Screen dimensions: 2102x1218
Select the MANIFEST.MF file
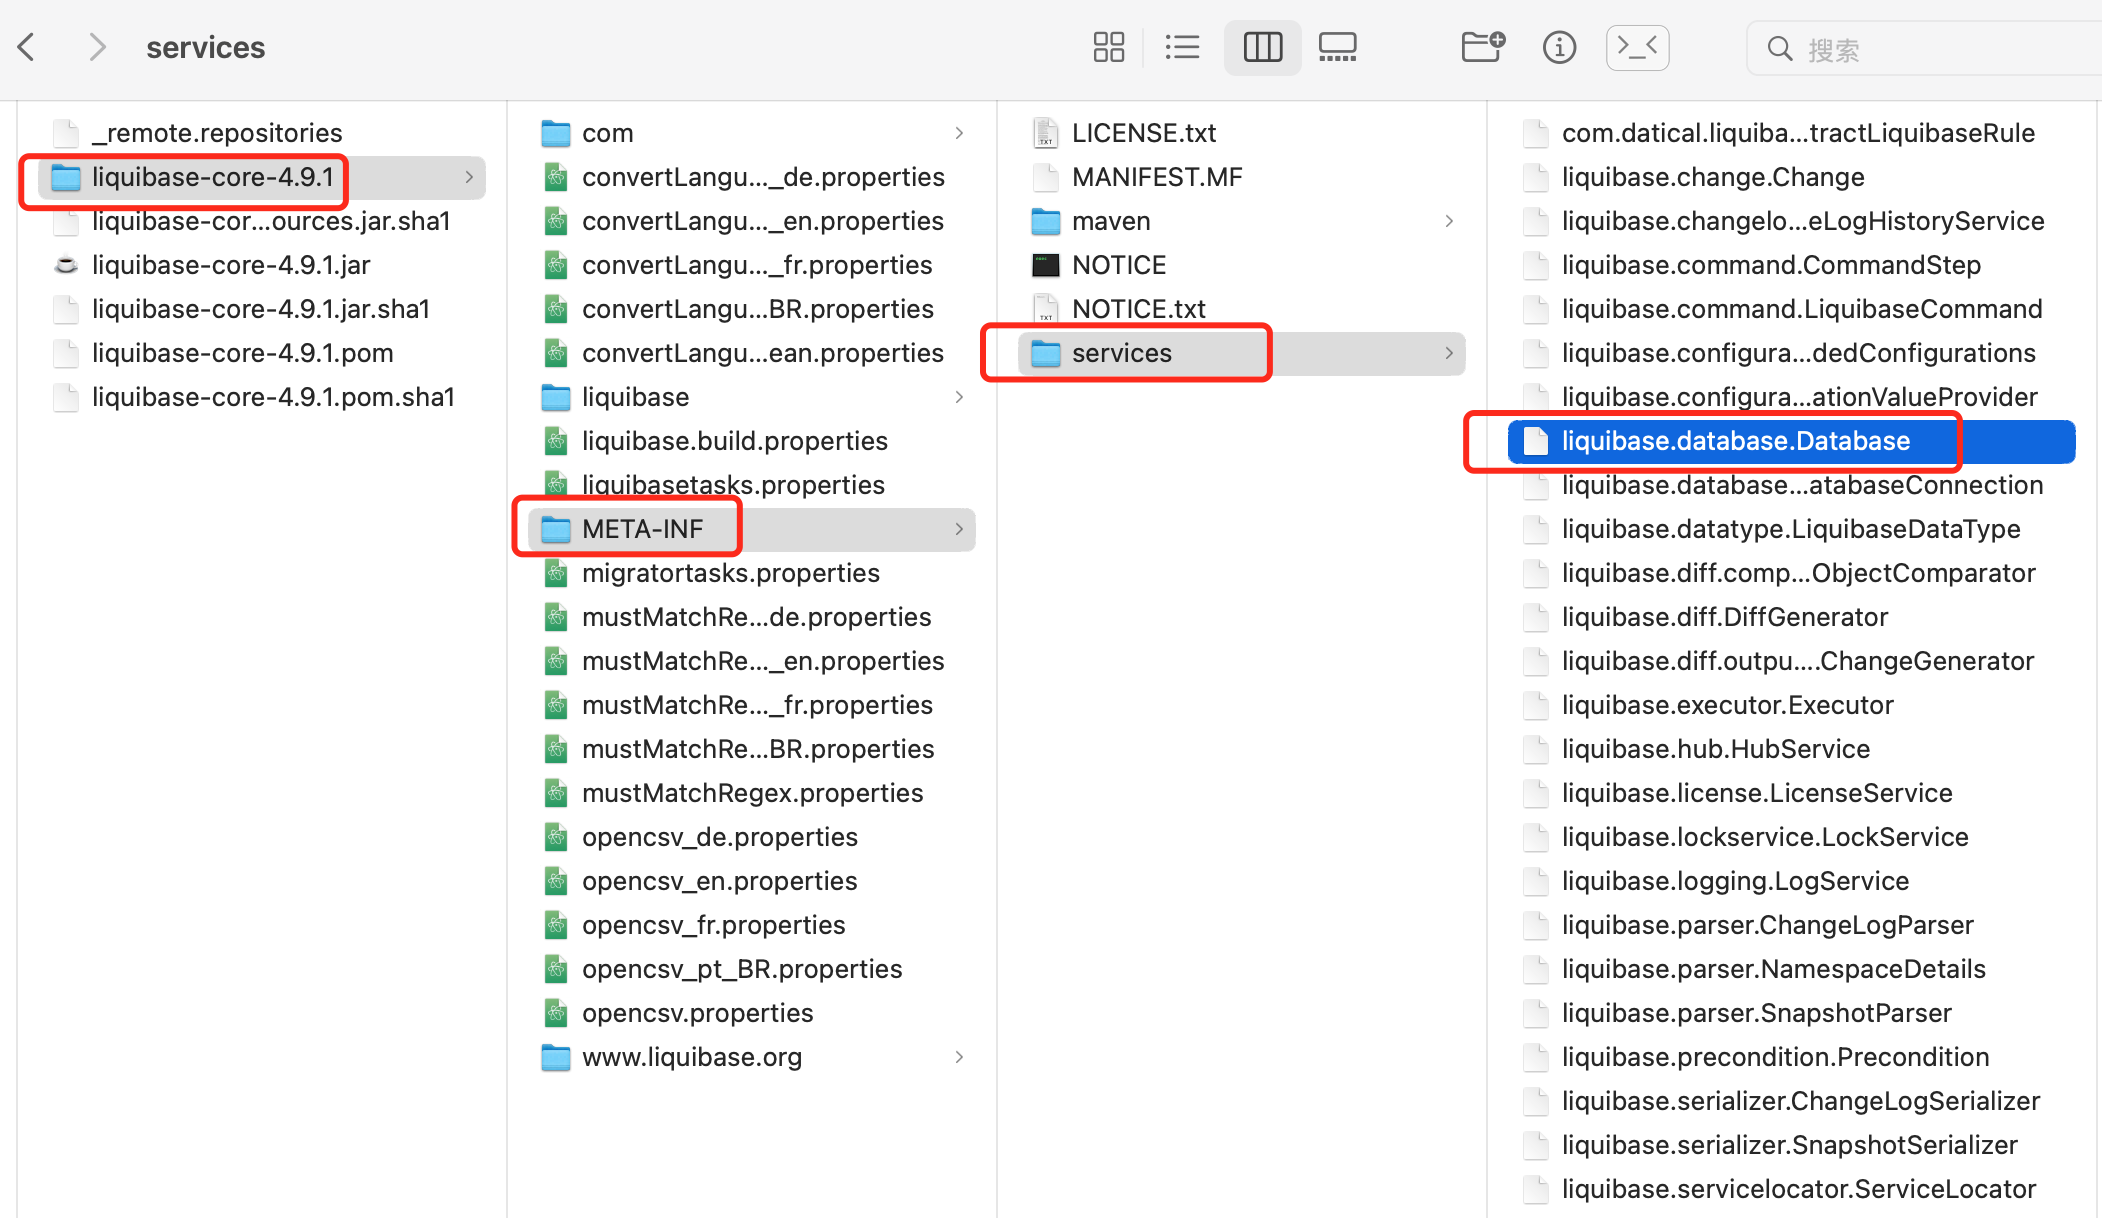[x=1157, y=176]
